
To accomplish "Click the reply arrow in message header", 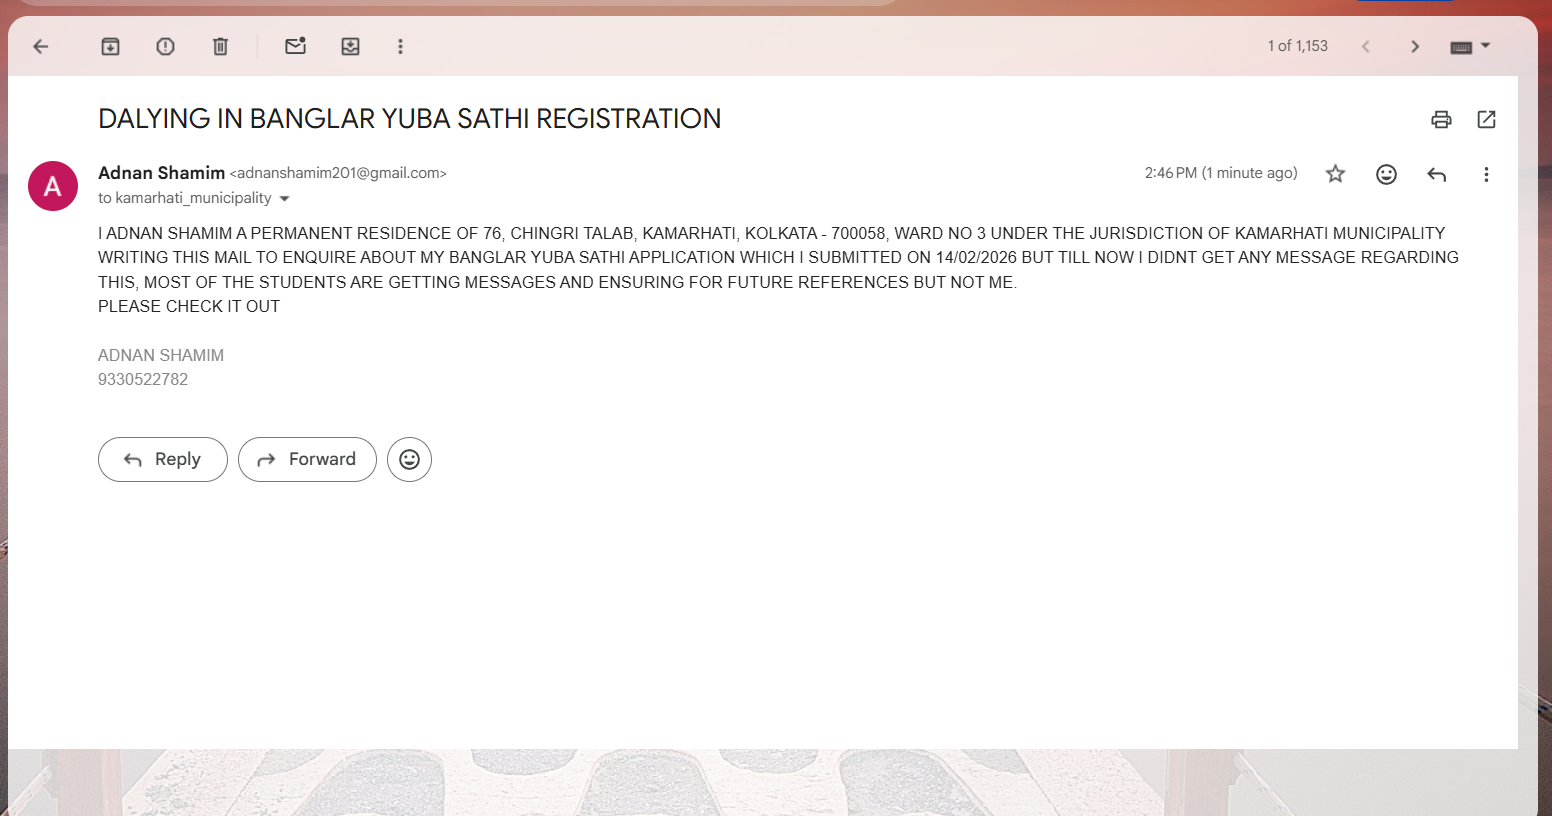I will click(1437, 174).
